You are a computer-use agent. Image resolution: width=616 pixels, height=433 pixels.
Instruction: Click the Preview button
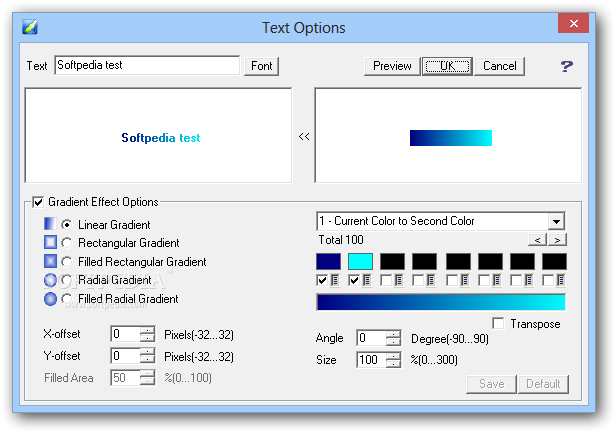pyautogui.click(x=392, y=66)
